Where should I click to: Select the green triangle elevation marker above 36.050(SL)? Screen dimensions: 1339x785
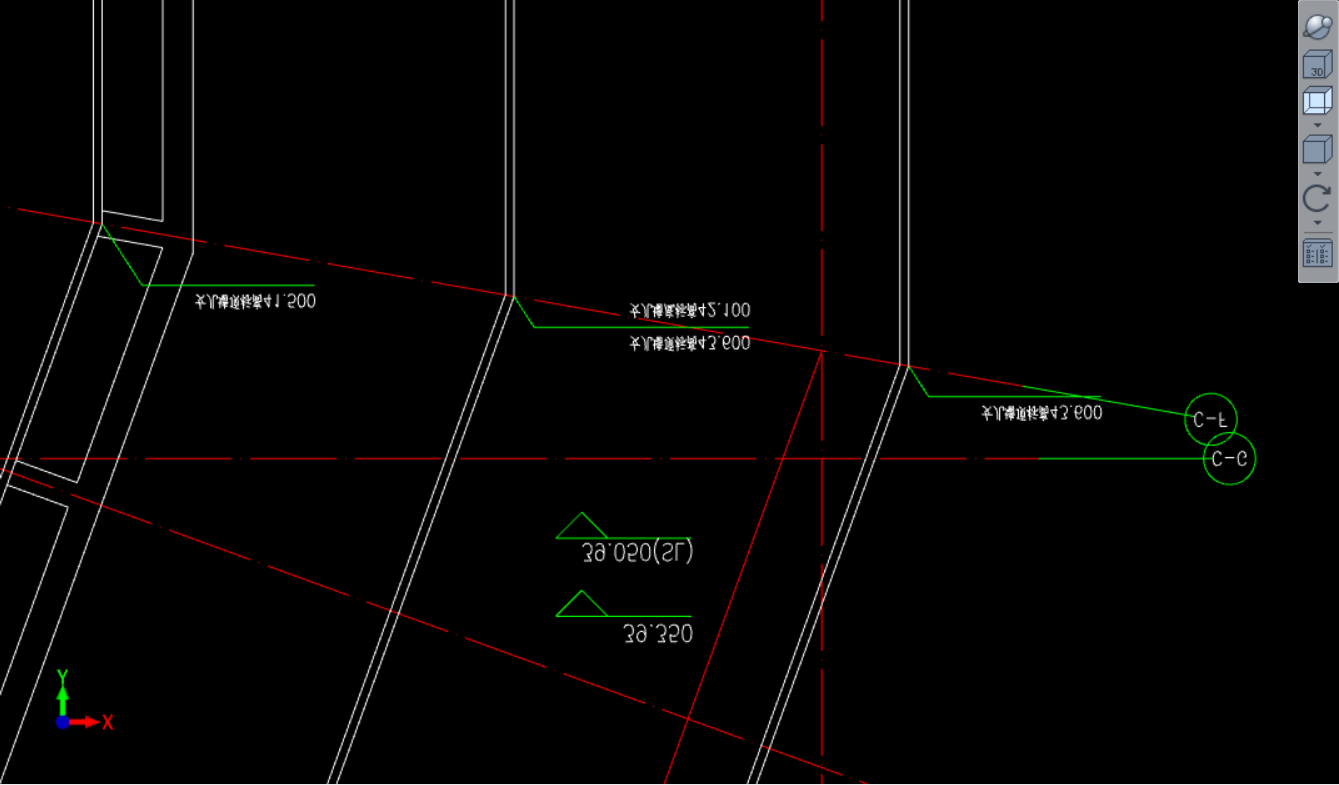coord(582,526)
